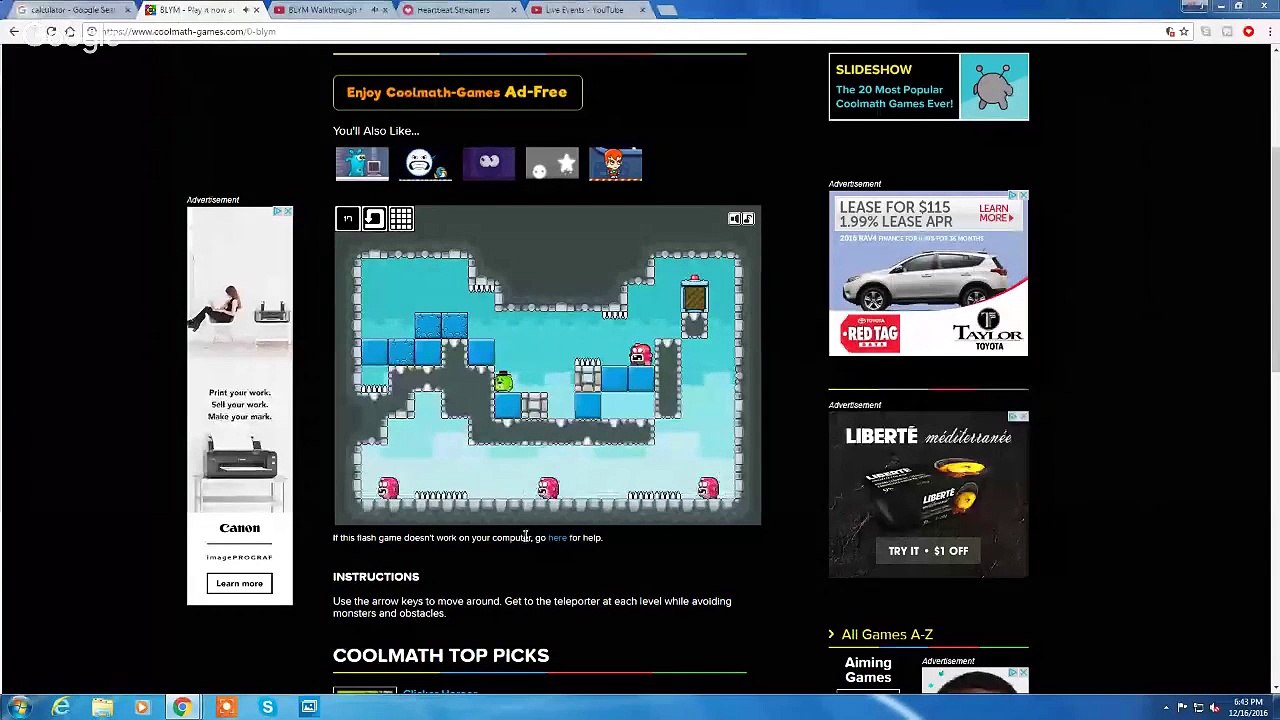
Task: Open the All Games A-Z link
Action: (887, 634)
